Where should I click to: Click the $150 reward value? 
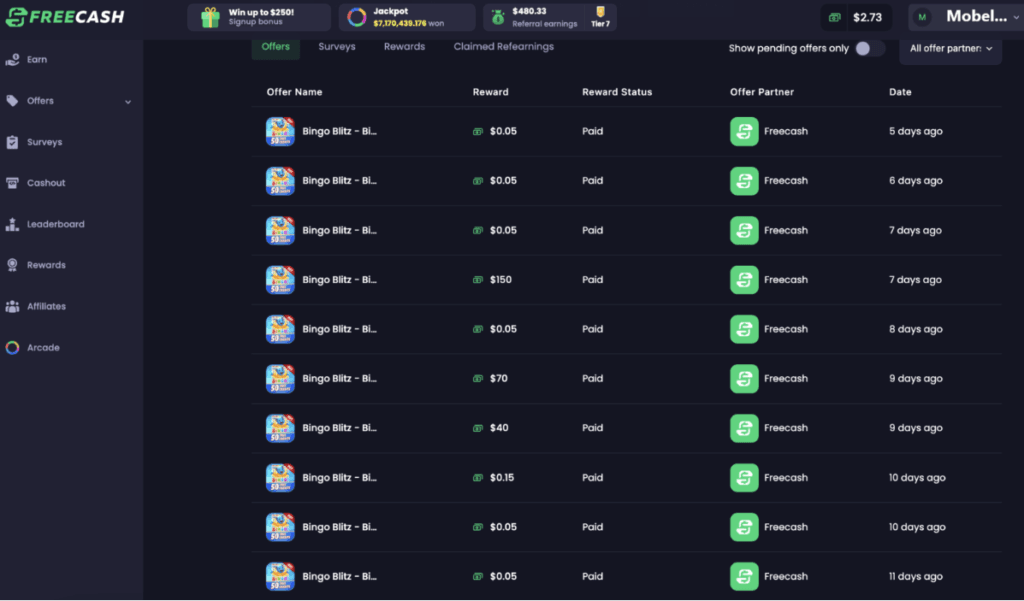501,280
